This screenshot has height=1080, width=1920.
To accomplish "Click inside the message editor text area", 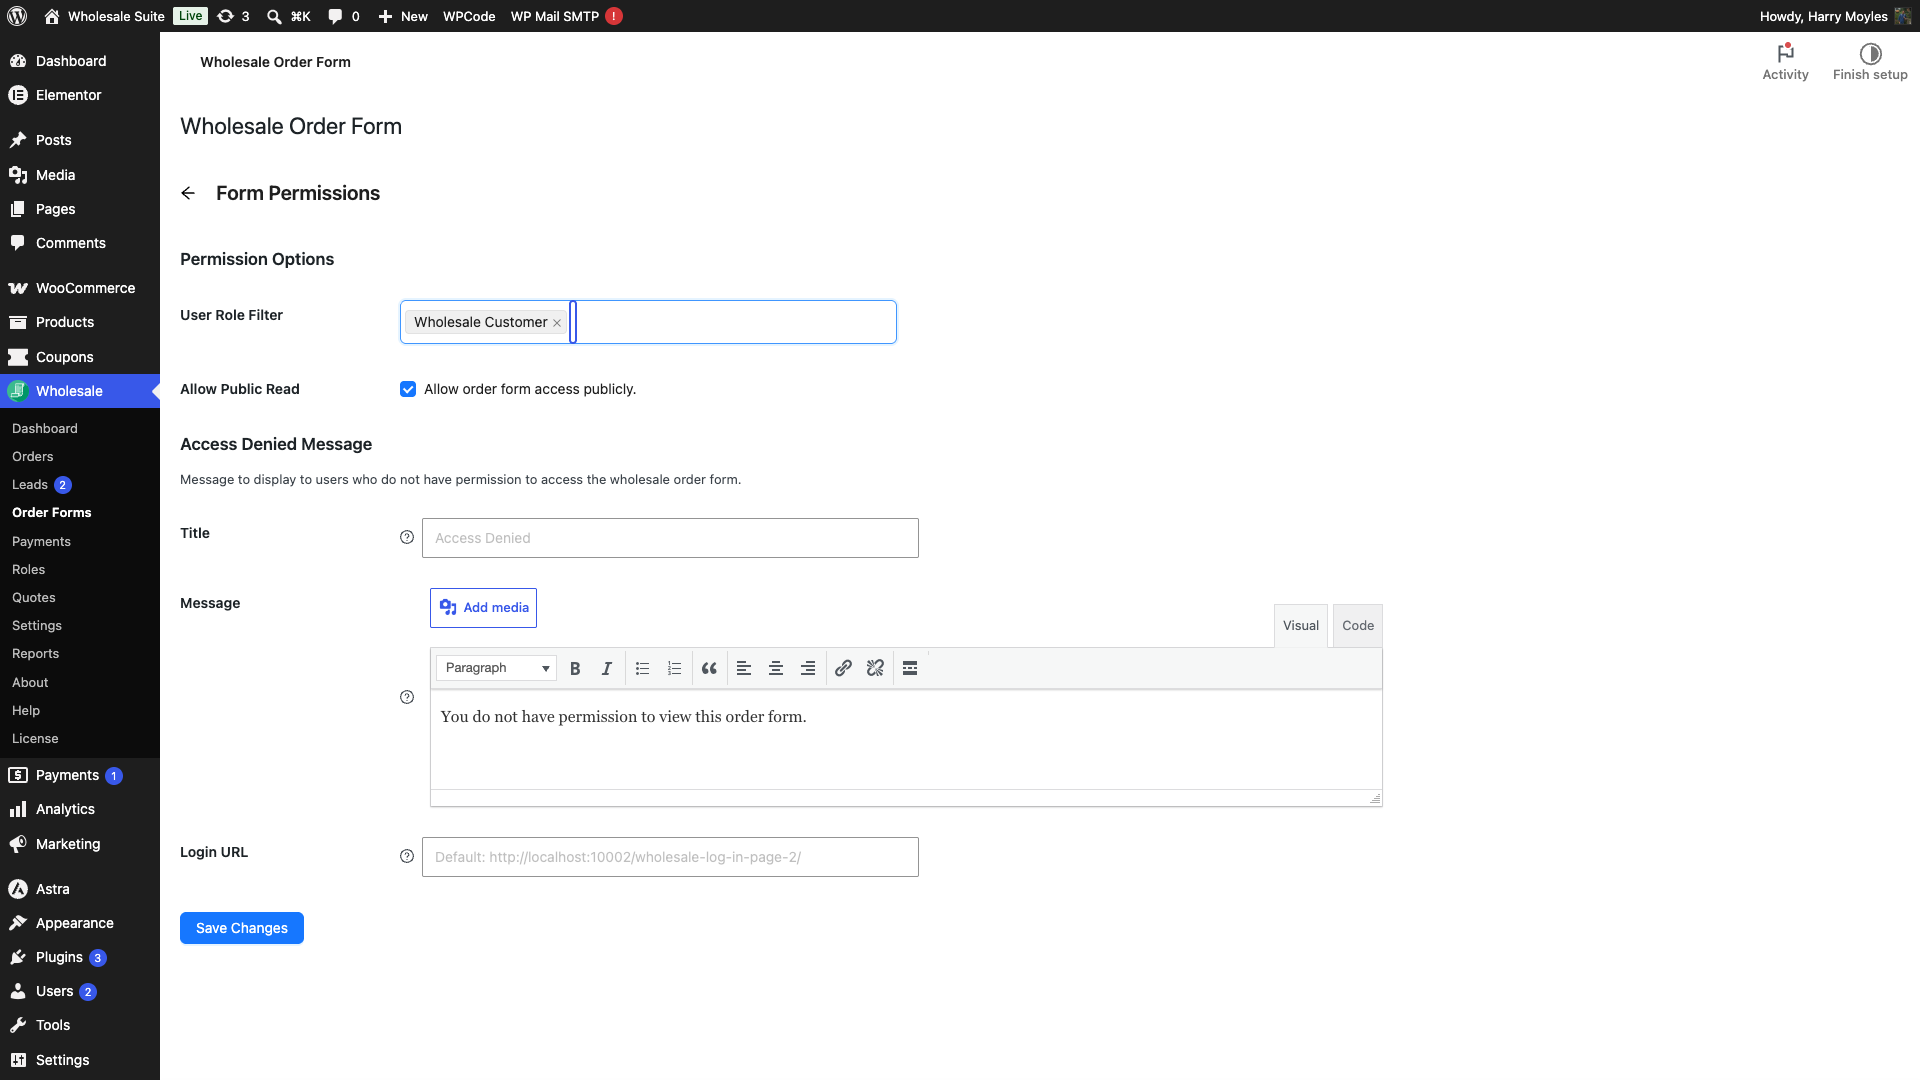I will pos(906,740).
